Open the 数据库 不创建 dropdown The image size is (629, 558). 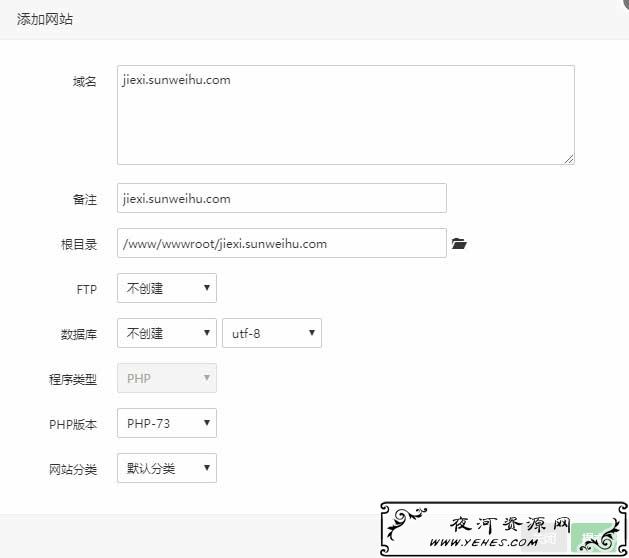point(167,333)
